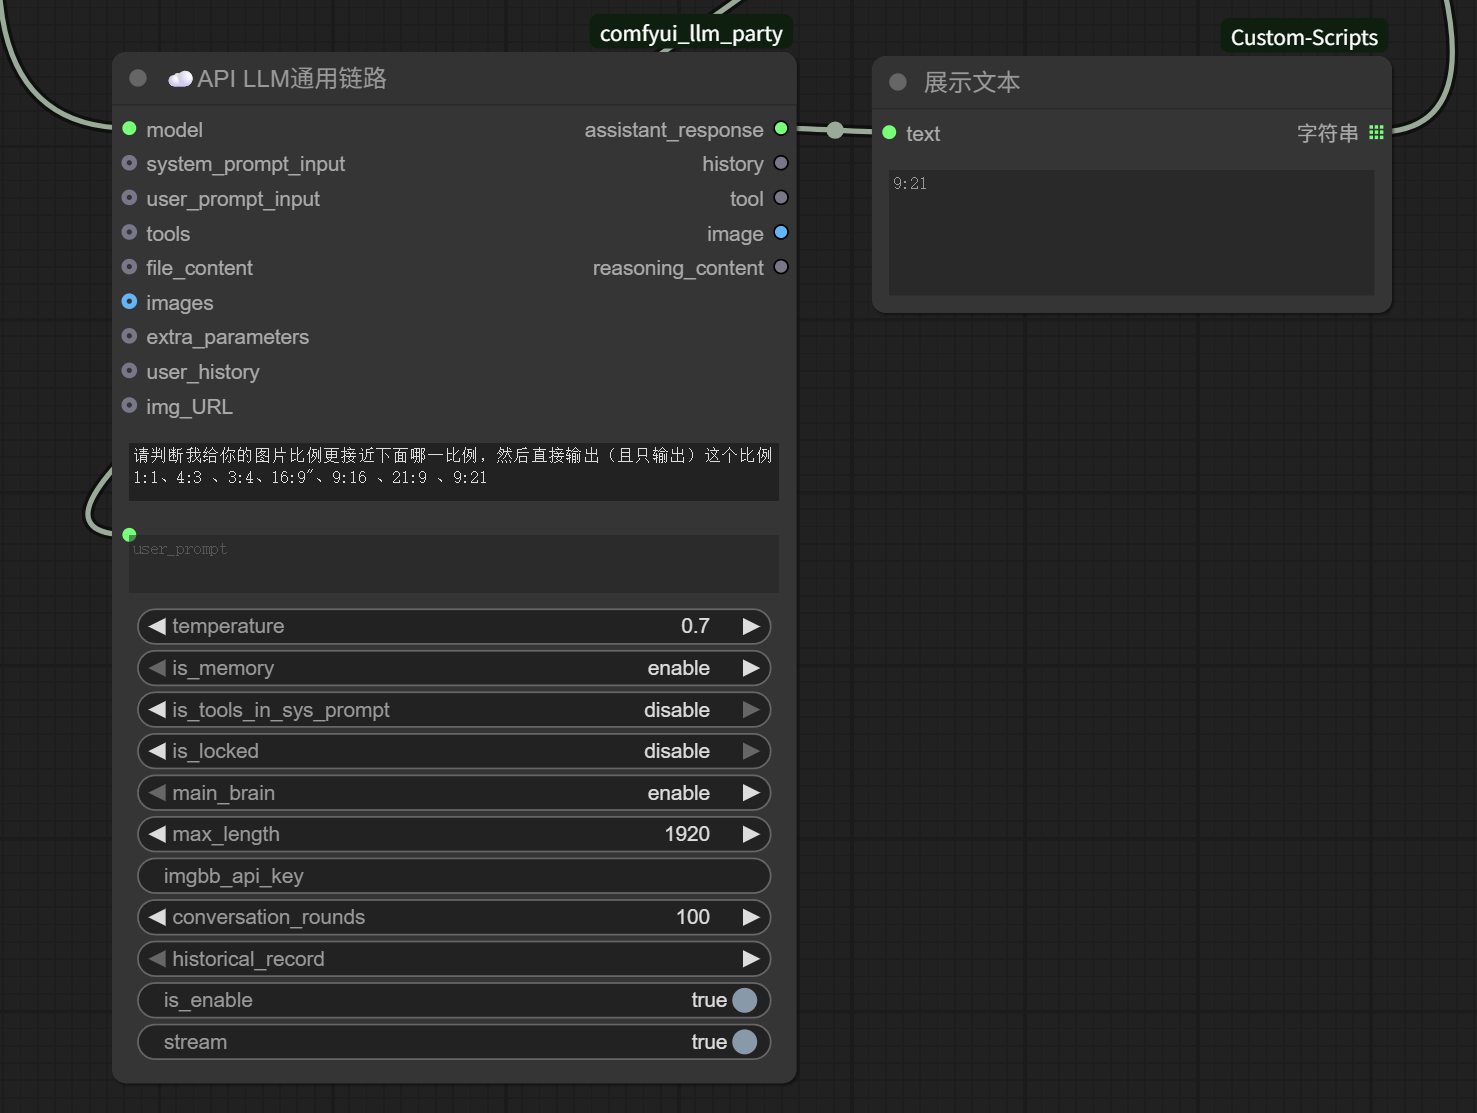Click the blue images input socket
The image size is (1477, 1113).
tap(129, 302)
